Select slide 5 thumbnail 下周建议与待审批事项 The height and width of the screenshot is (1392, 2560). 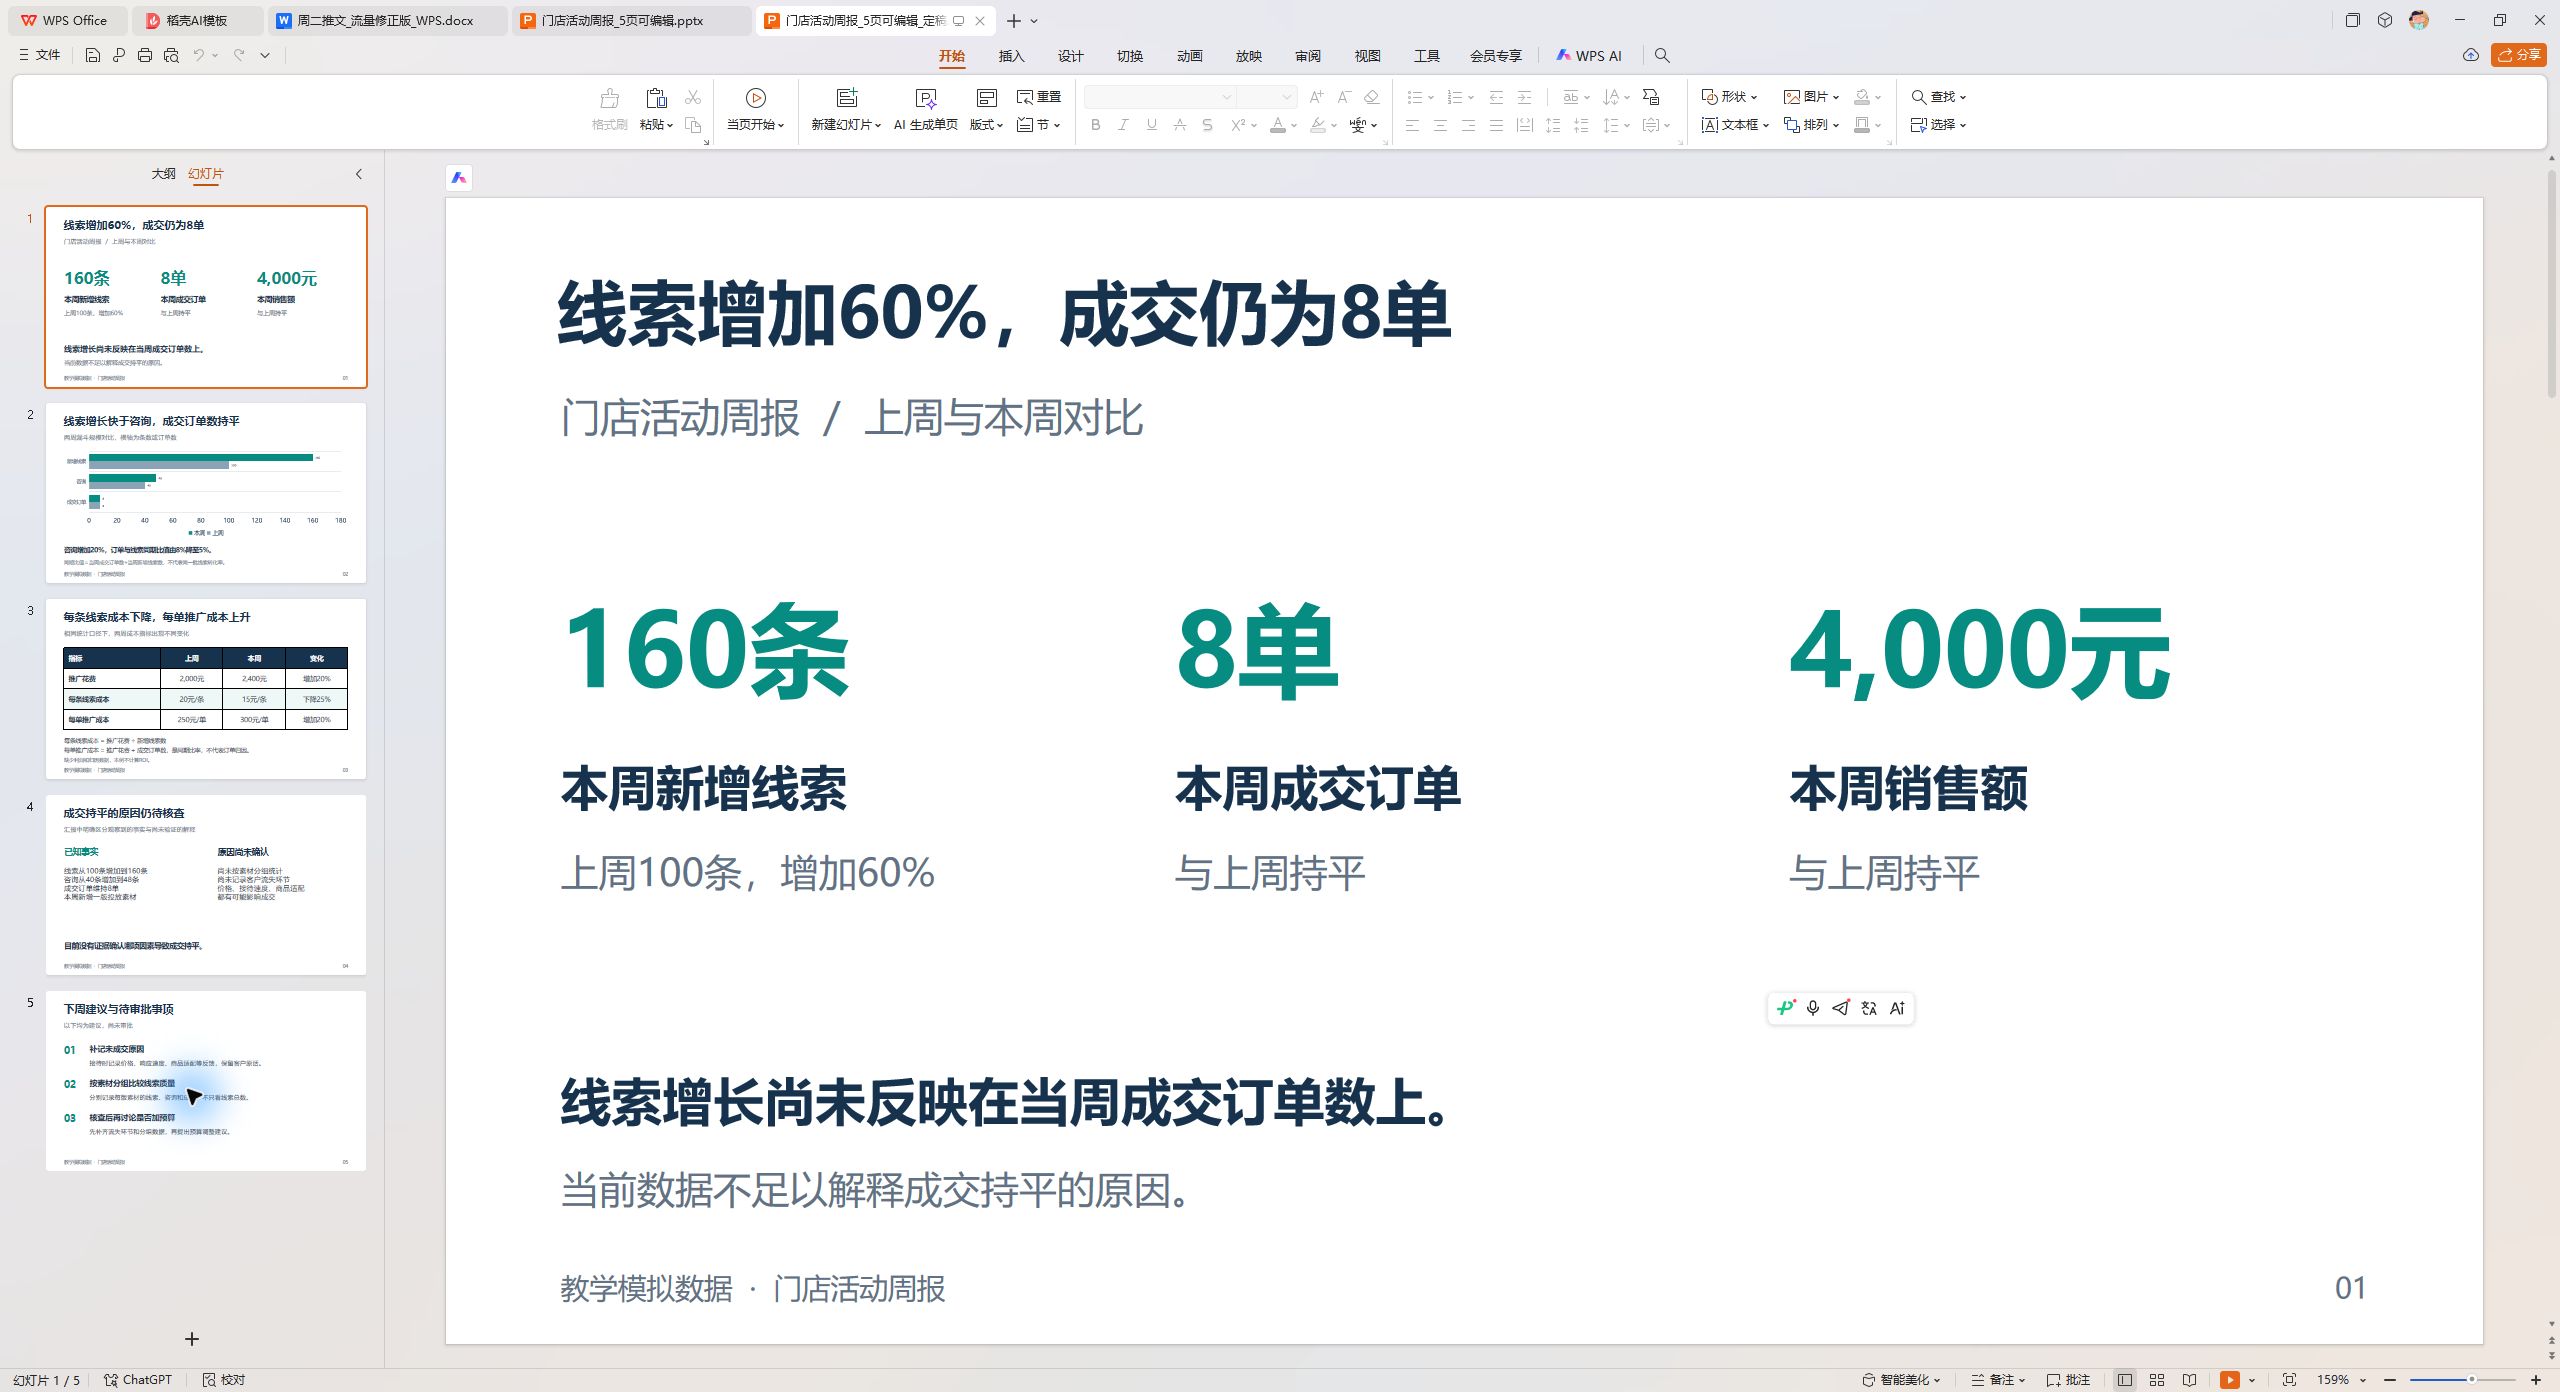[x=206, y=1081]
